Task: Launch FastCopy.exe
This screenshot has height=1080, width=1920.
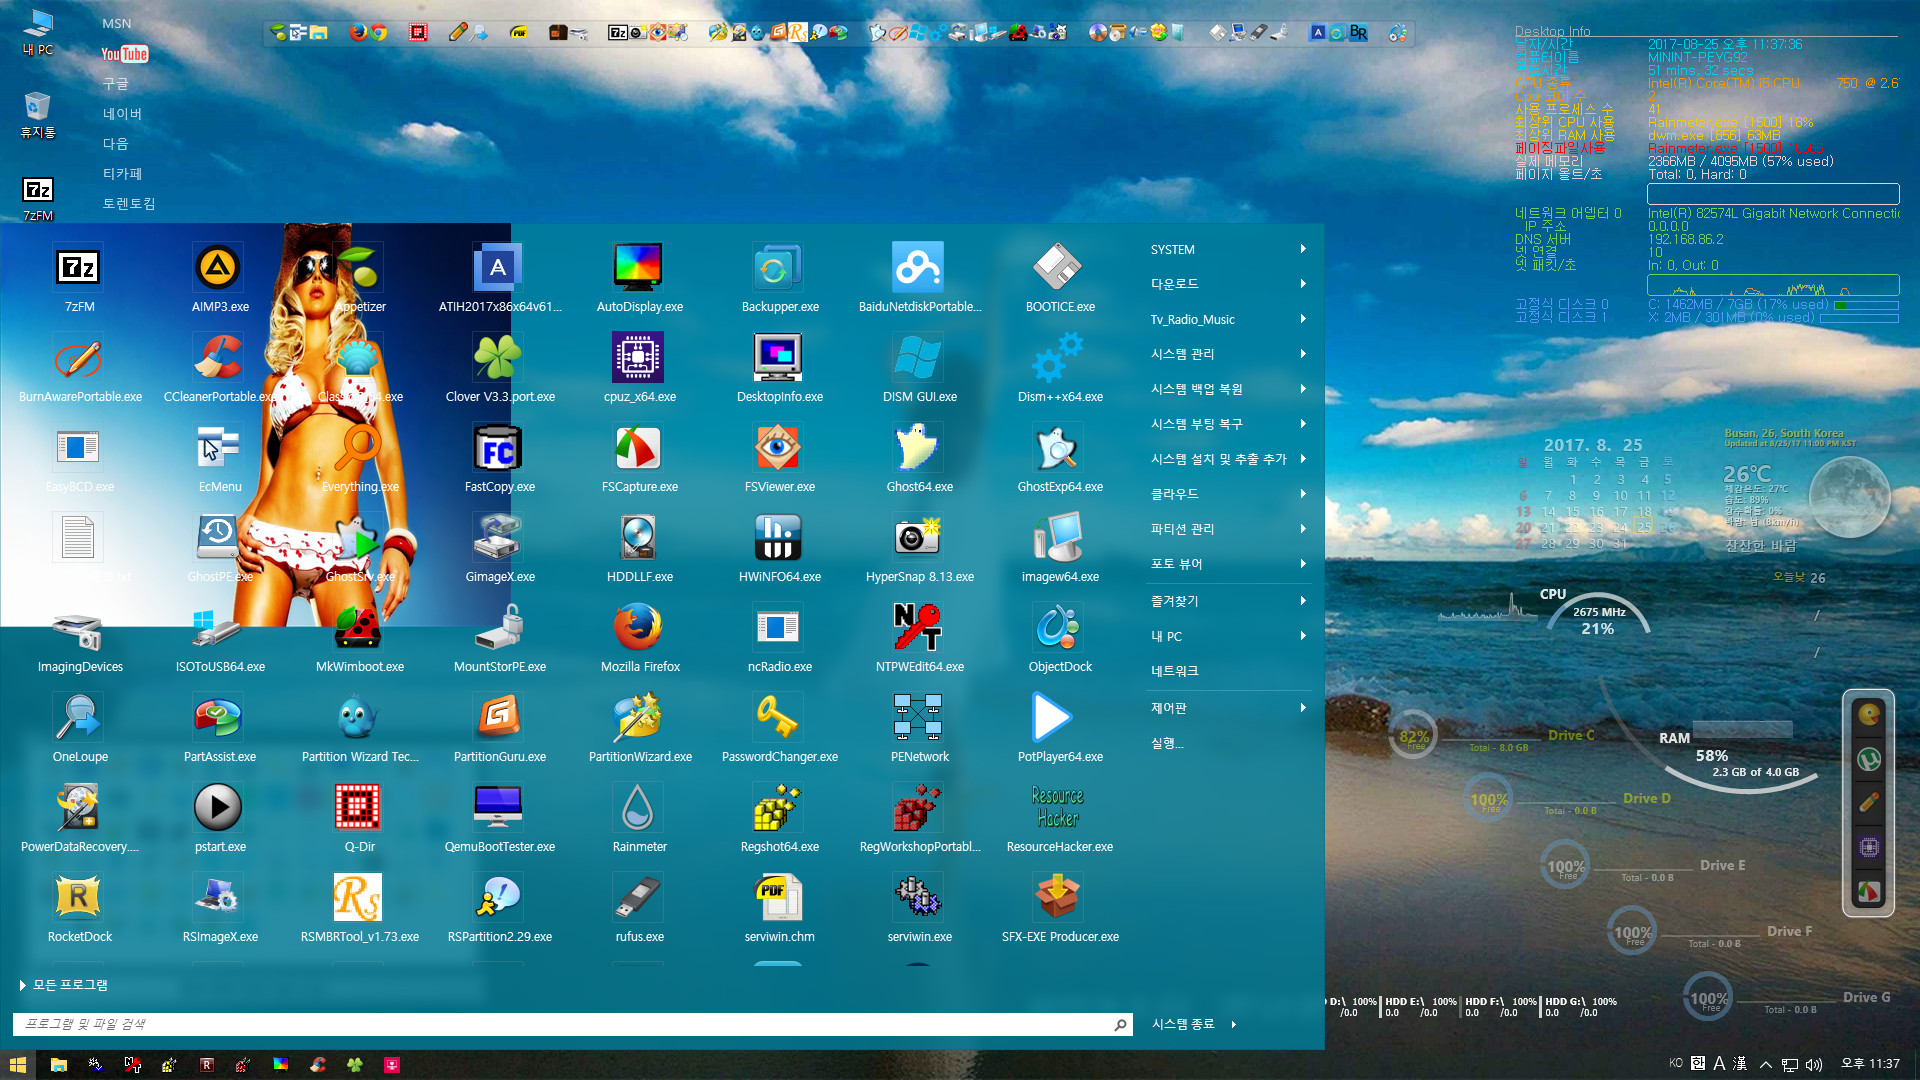Action: click(x=499, y=458)
